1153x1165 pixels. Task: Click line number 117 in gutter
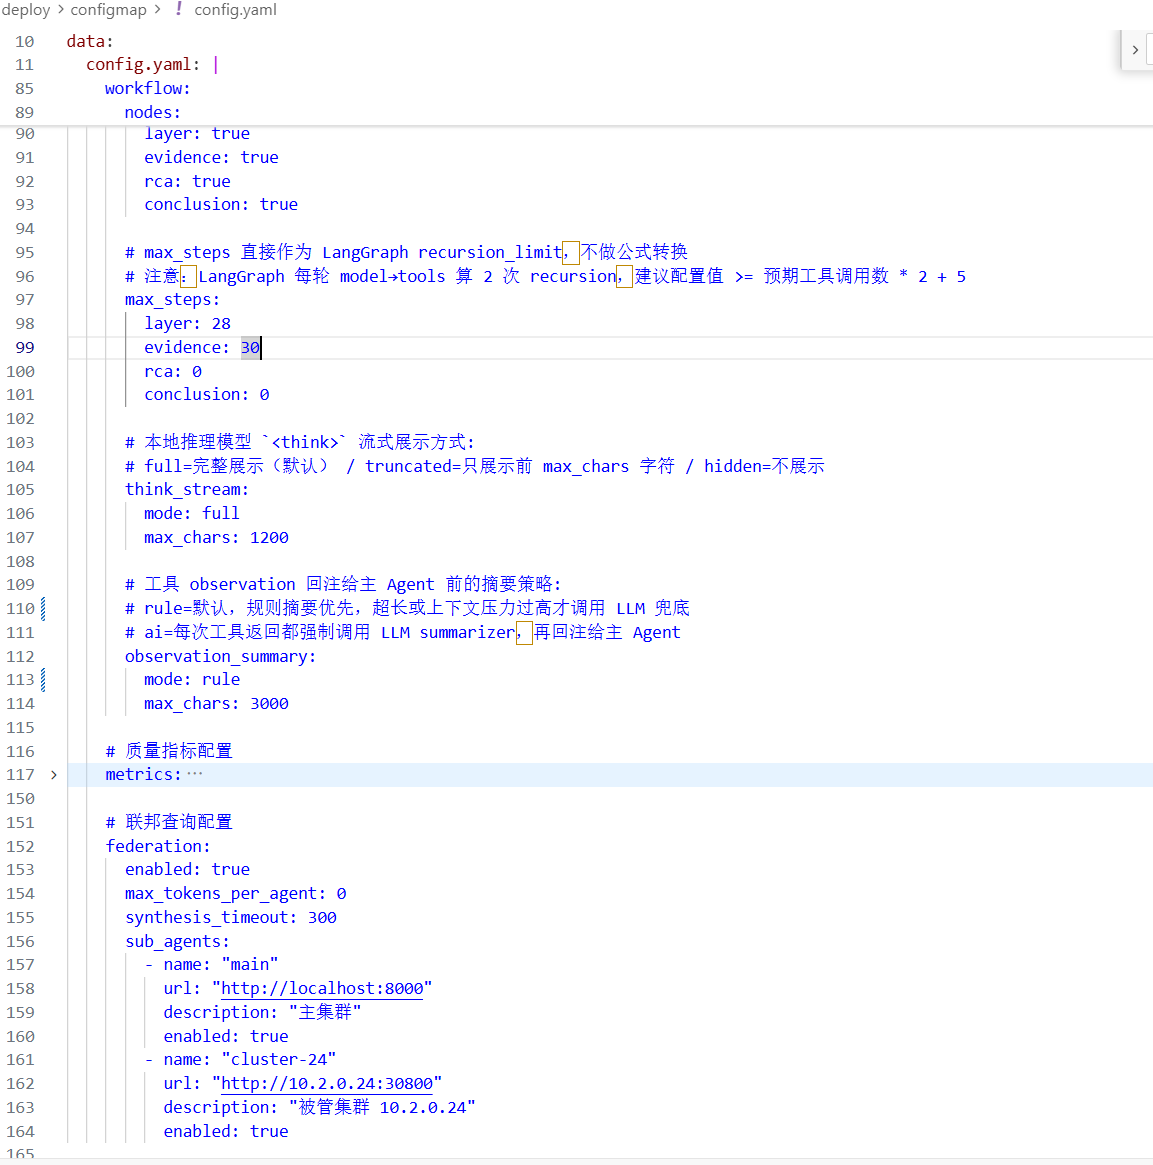coord(21,775)
